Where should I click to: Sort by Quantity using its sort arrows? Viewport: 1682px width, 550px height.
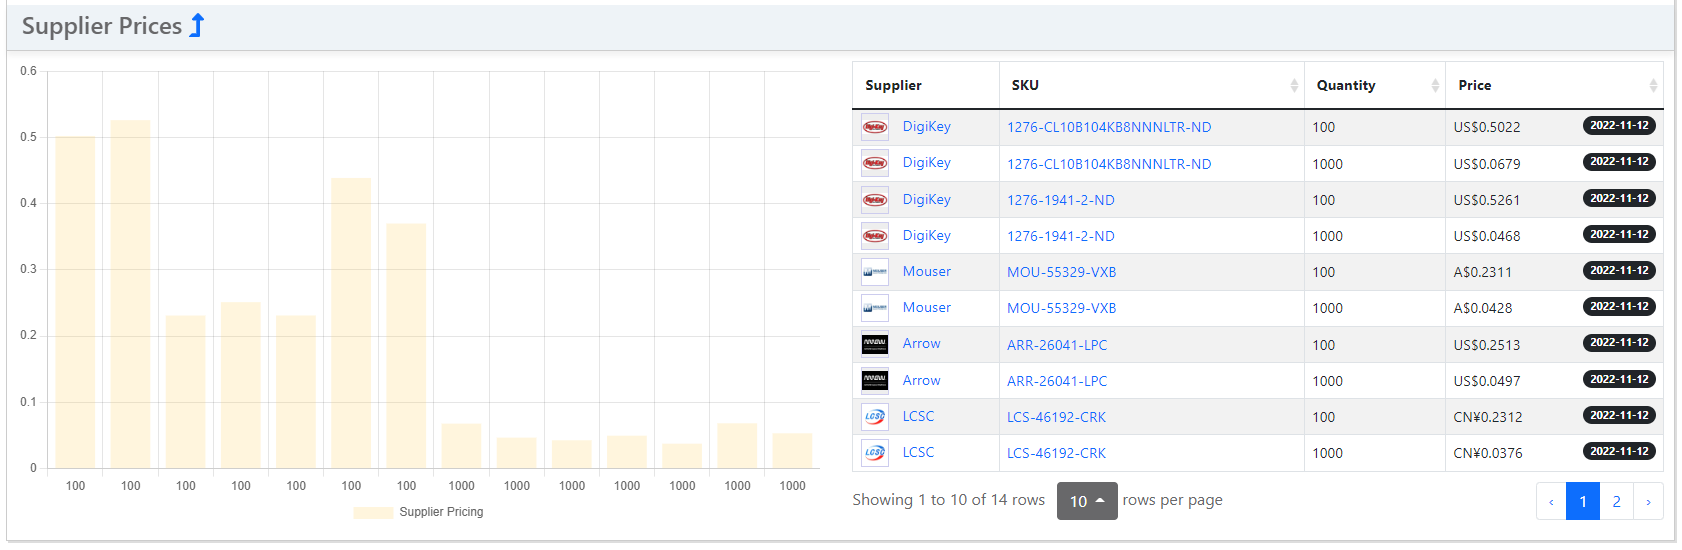point(1435,86)
